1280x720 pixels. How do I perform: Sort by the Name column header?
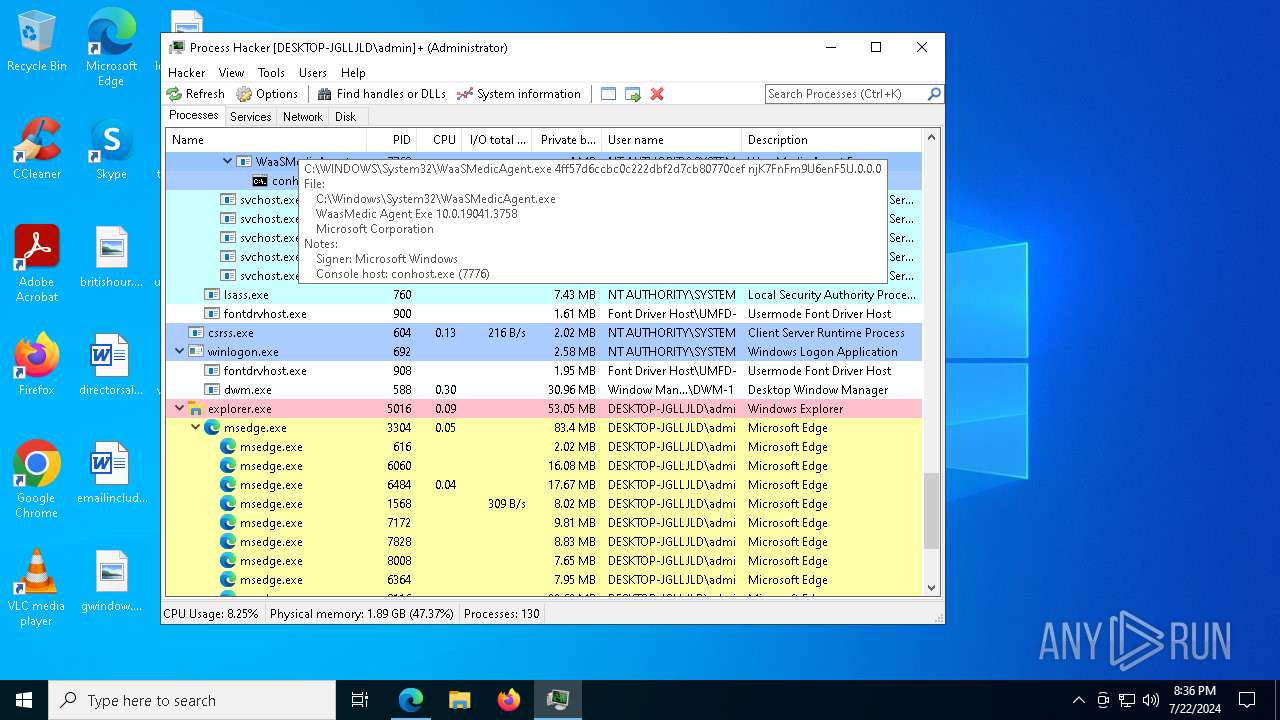[x=266, y=140]
